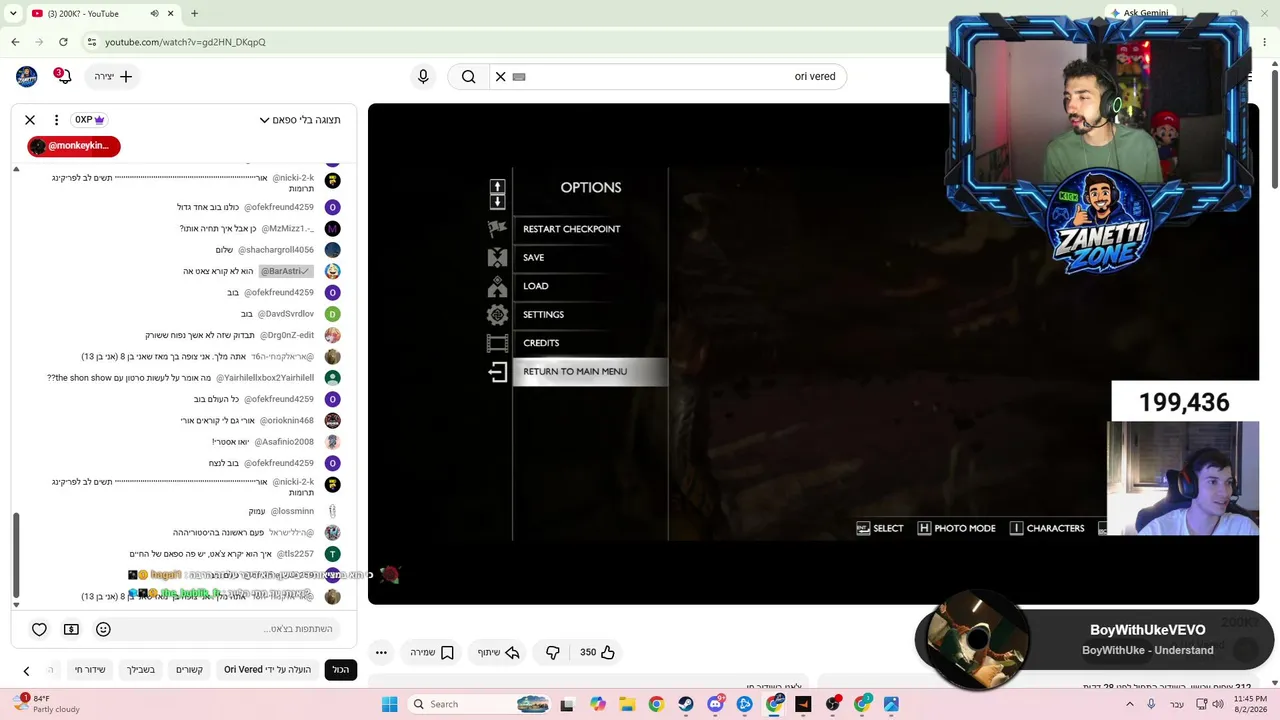The height and width of the screenshot is (720, 1280).
Task: Like the video with thumbs up
Action: 598,652
